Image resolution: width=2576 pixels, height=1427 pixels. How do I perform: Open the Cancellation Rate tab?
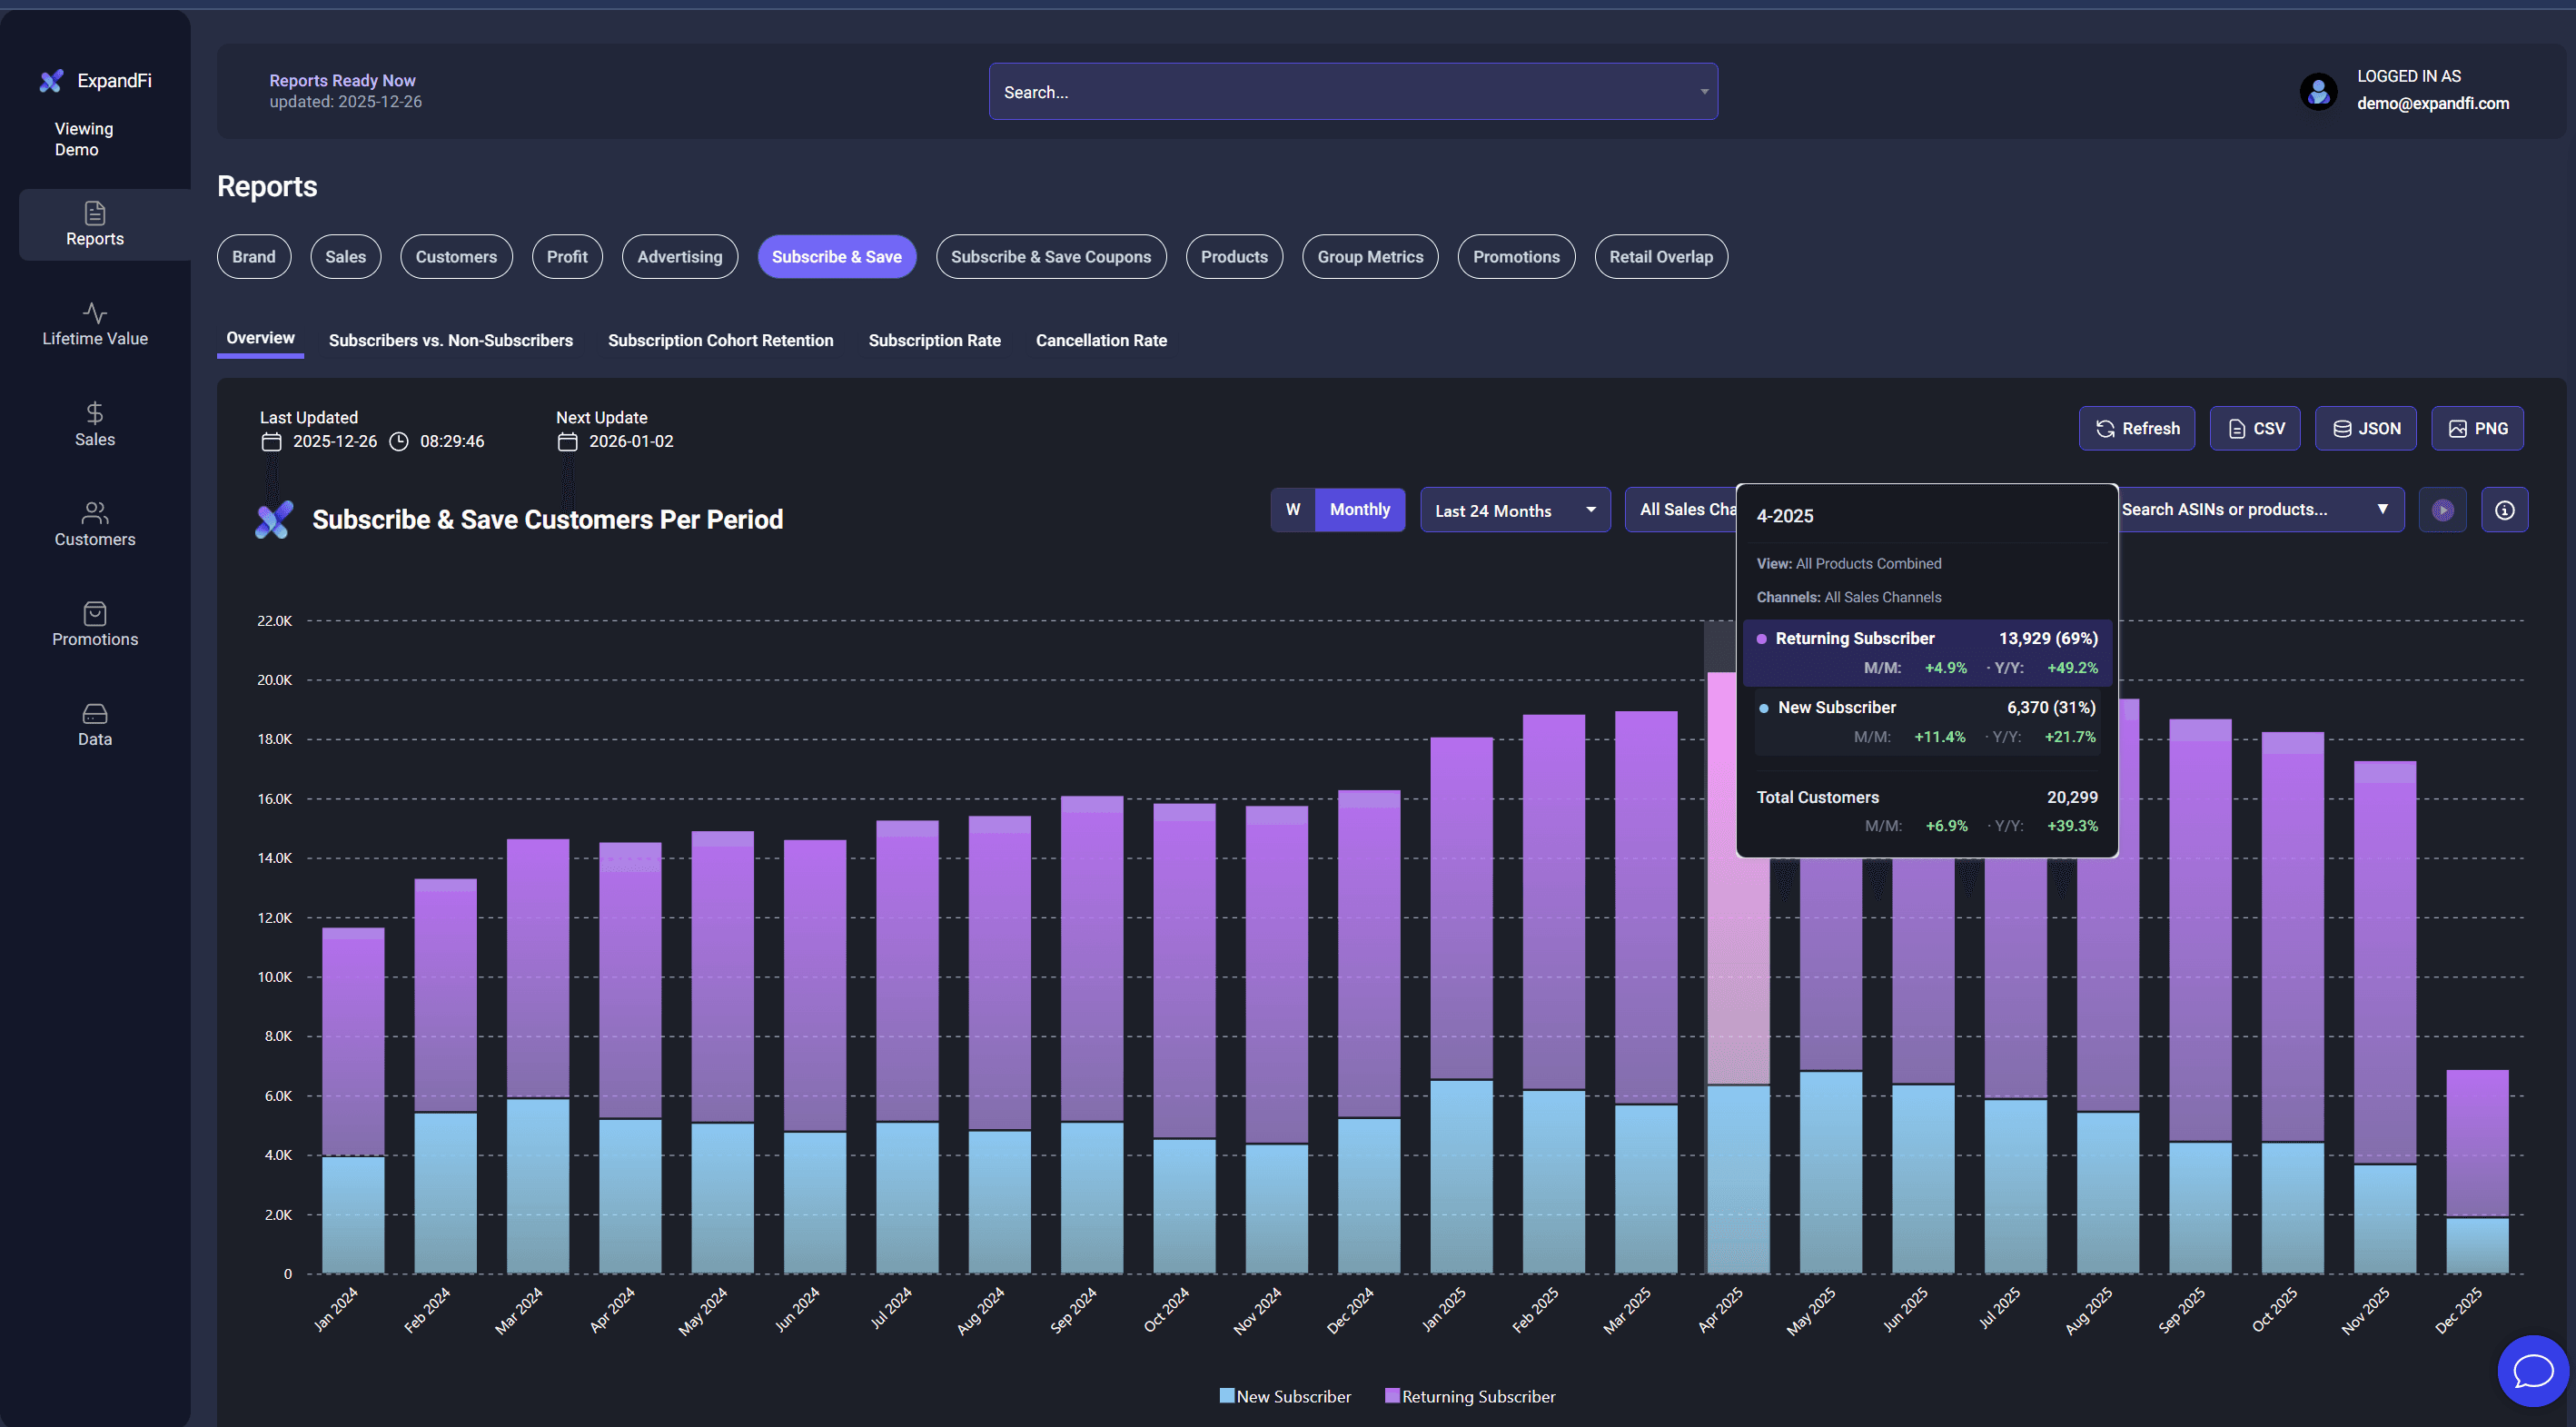coord(1101,340)
